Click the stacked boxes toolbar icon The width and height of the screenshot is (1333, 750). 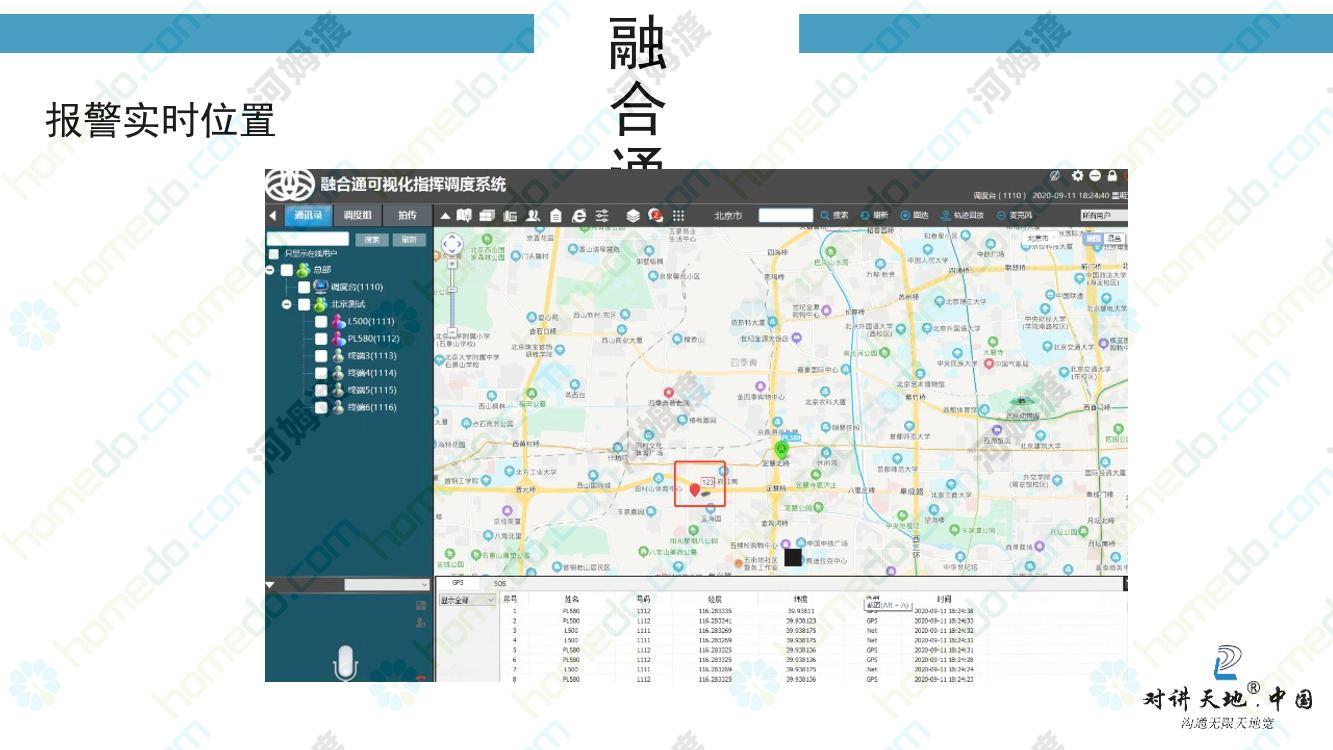[x=487, y=215]
